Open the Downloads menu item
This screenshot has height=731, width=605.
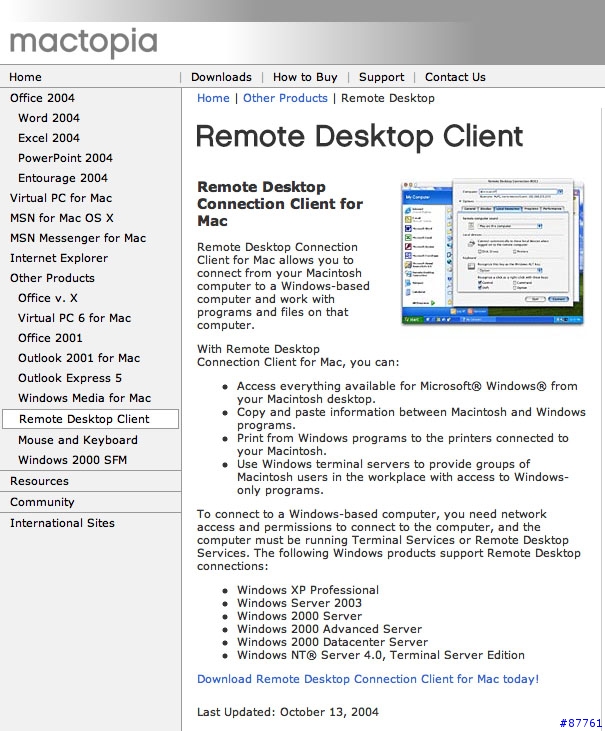[221, 77]
